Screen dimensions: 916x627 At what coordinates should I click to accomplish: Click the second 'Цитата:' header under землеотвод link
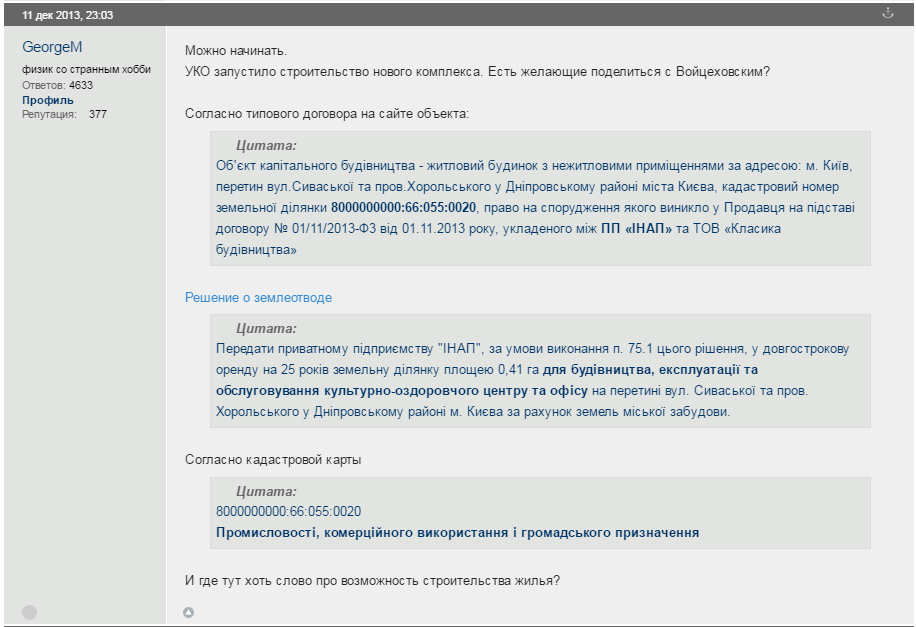[x=266, y=328]
